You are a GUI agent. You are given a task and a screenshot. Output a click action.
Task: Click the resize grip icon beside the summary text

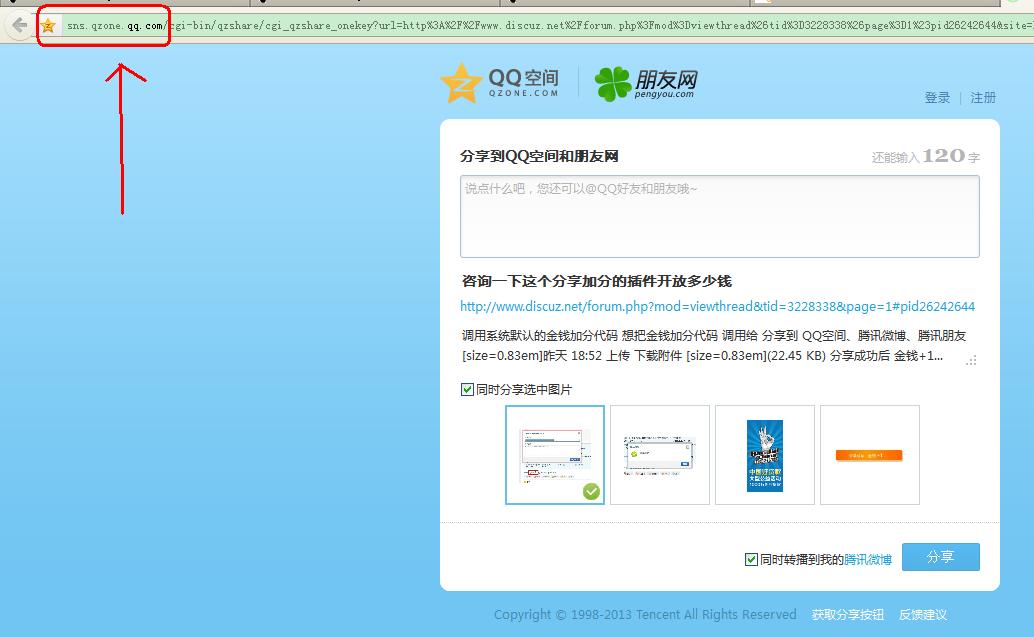pos(971,360)
